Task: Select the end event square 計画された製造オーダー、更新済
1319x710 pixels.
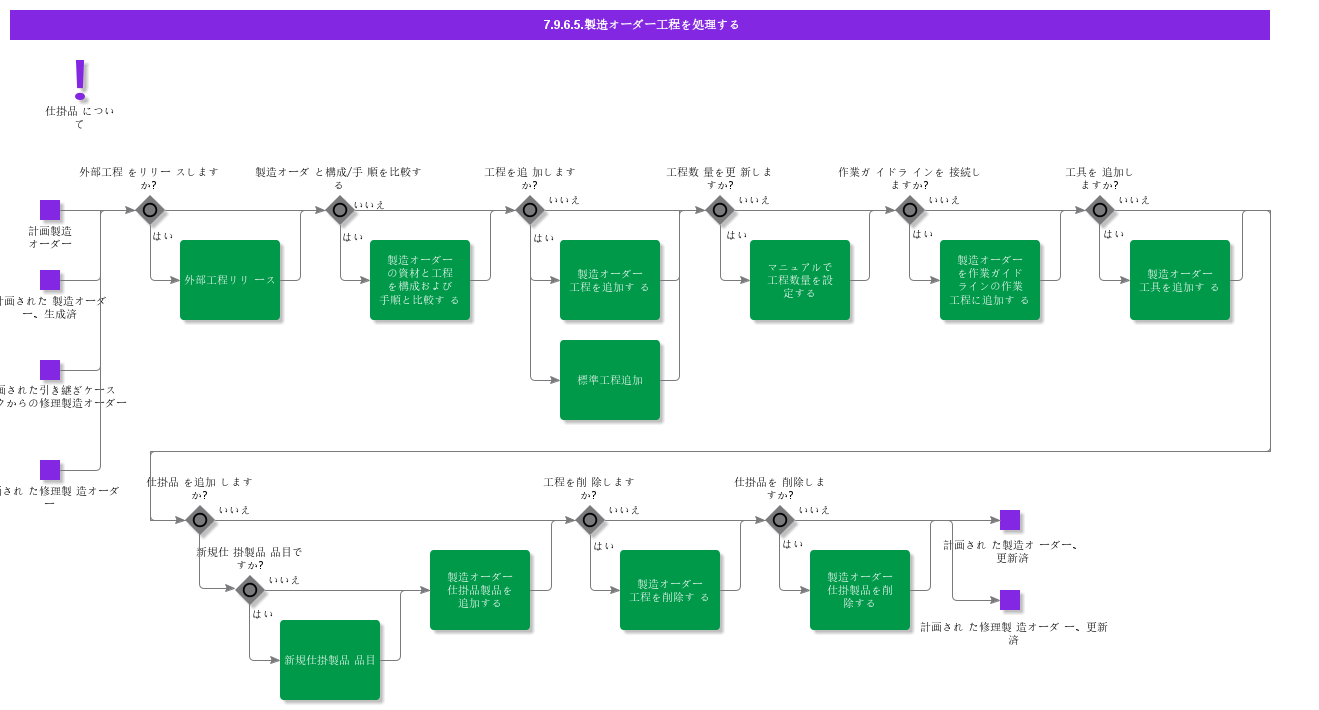Action: tap(1010, 520)
